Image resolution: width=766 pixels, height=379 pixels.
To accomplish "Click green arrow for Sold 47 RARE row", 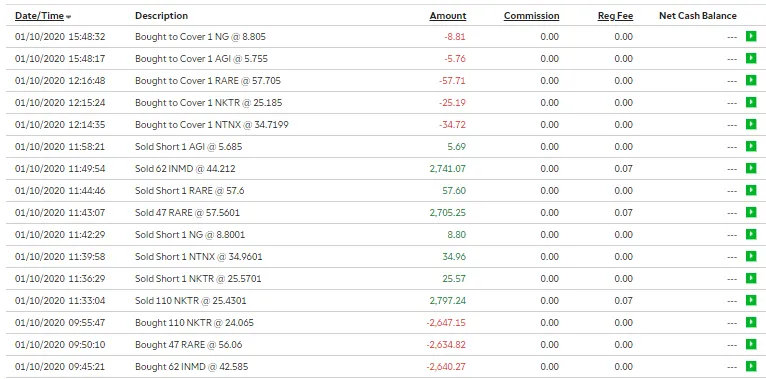I will point(751,212).
